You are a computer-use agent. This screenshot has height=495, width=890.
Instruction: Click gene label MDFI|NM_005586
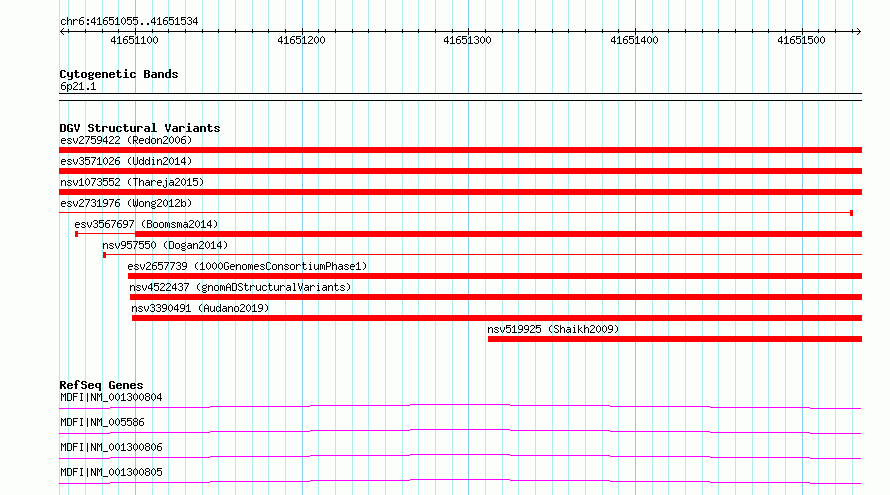point(102,422)
